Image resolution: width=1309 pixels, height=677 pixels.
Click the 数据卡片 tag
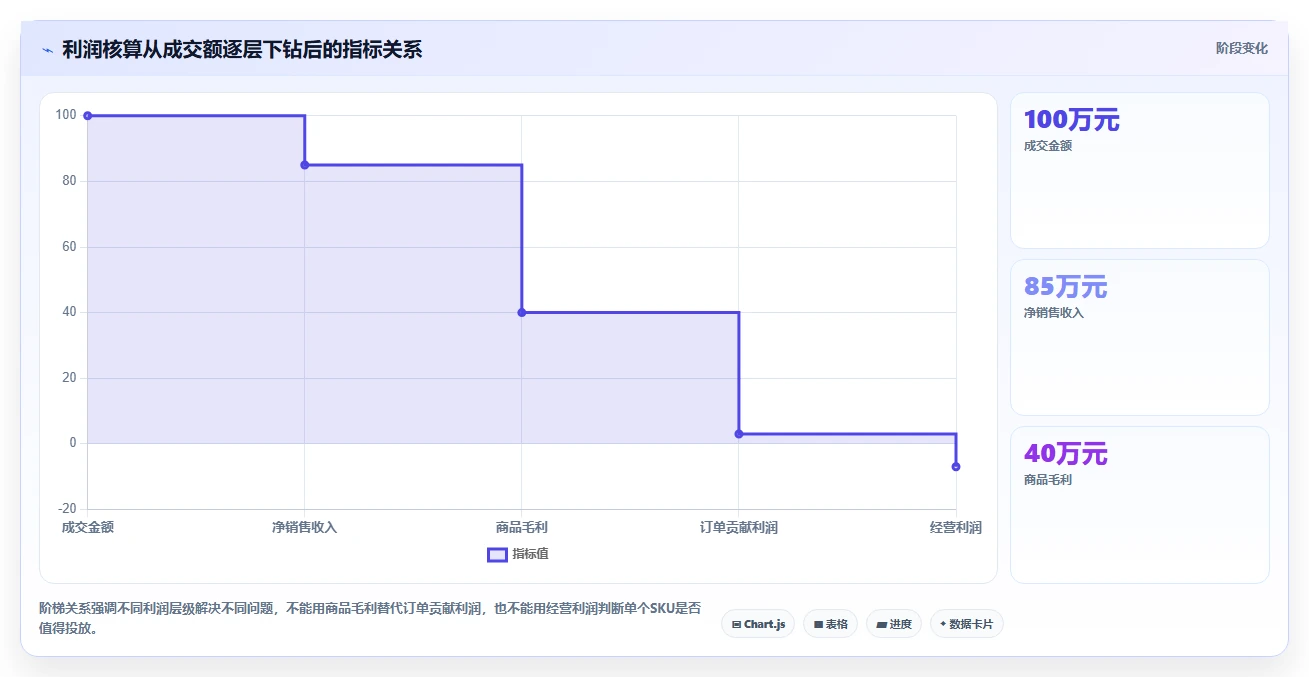tap(966, 624)
